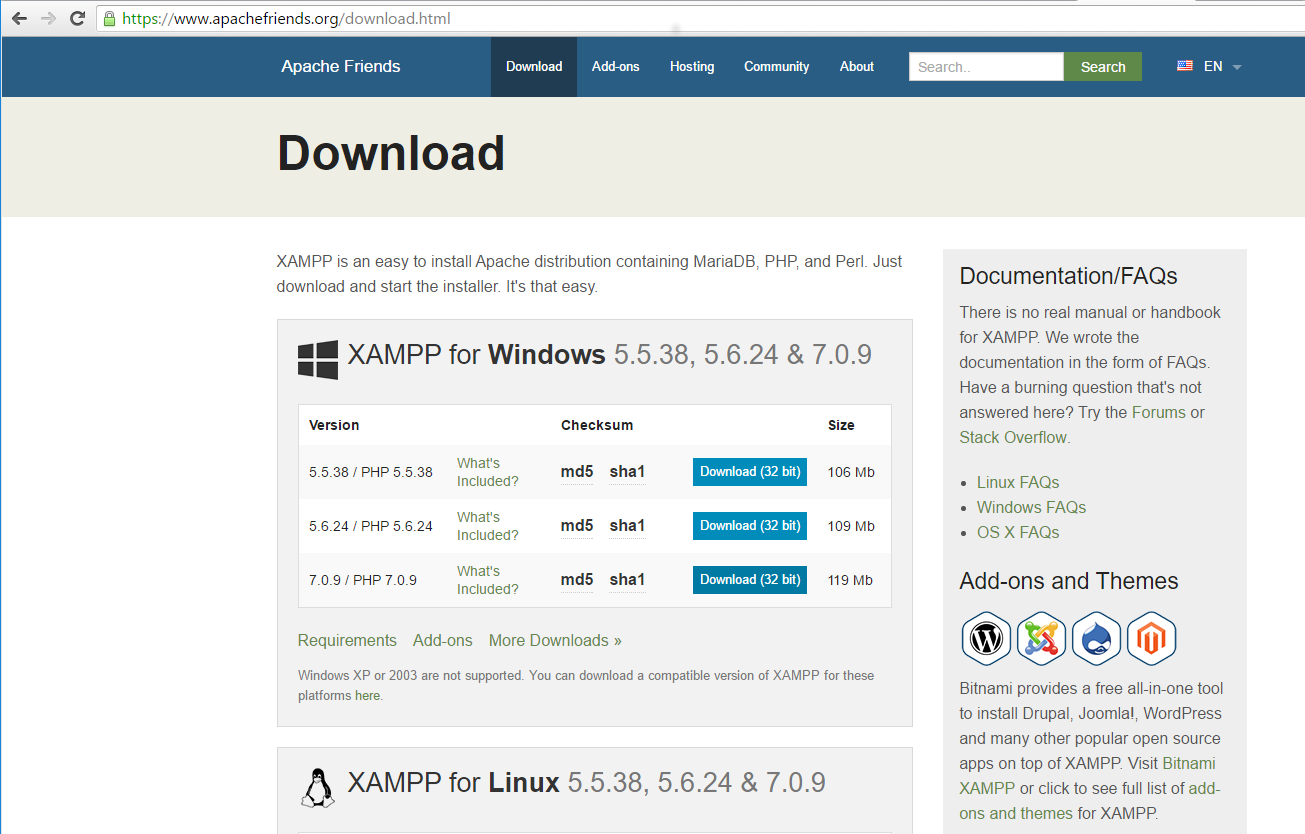
Task: Open the Add-ons nav menu
Action: pos(615,67)
